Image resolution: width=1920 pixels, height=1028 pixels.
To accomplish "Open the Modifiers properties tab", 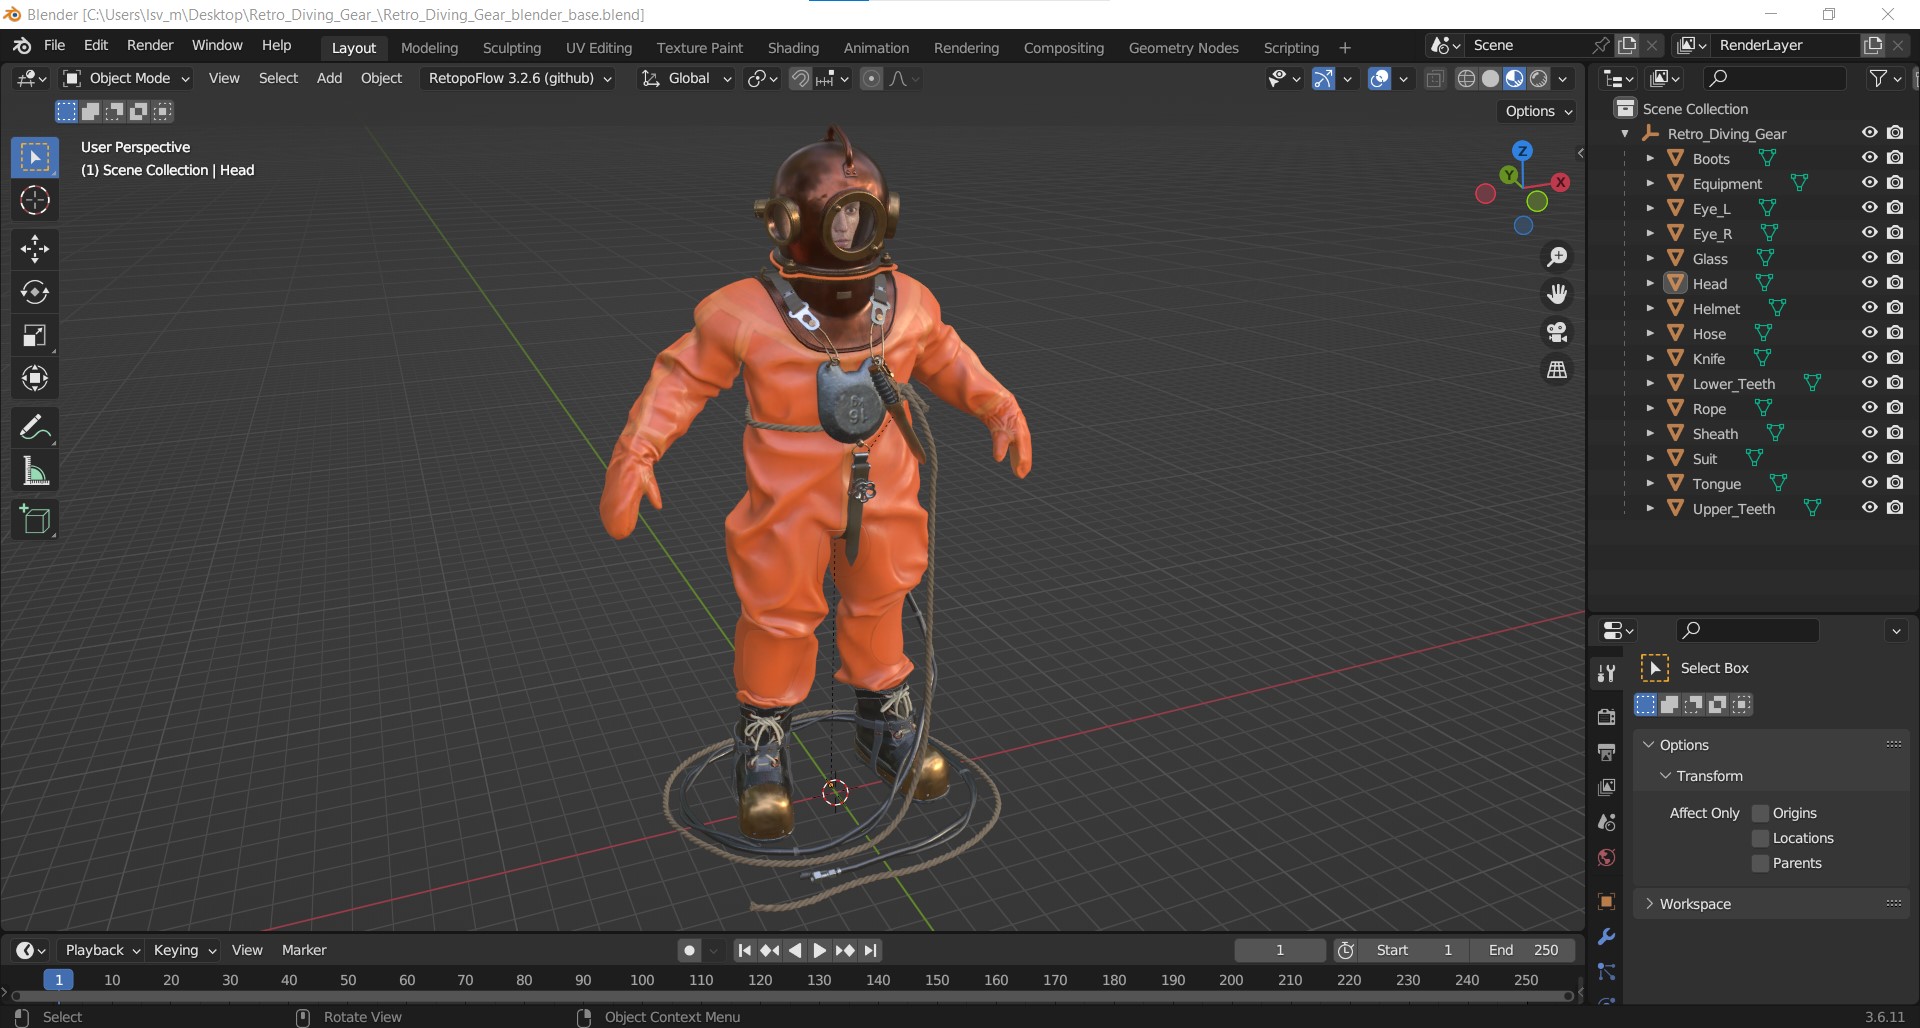I will coord(1606,937).
